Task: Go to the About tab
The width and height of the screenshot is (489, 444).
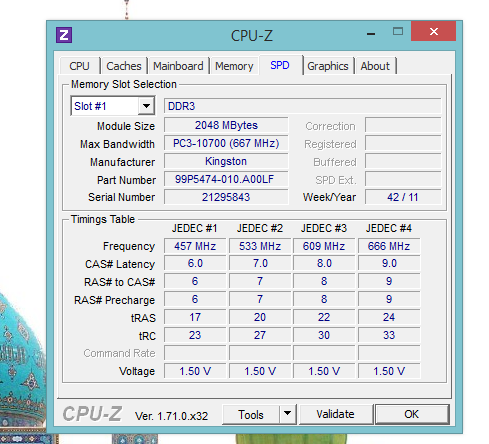Action: (x=375, y=66)
